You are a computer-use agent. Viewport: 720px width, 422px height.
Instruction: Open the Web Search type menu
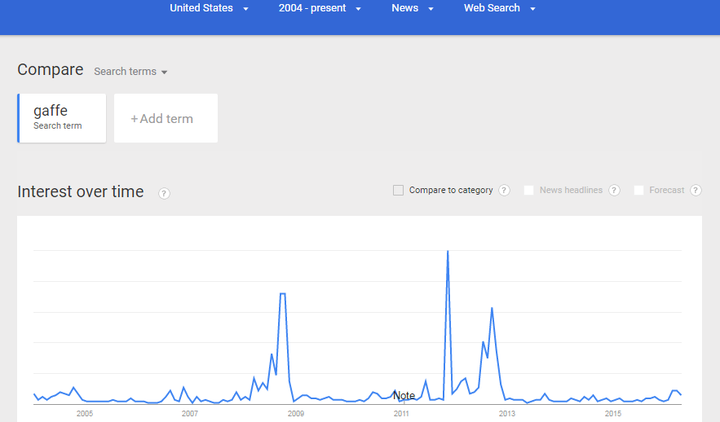click(499, 8)
